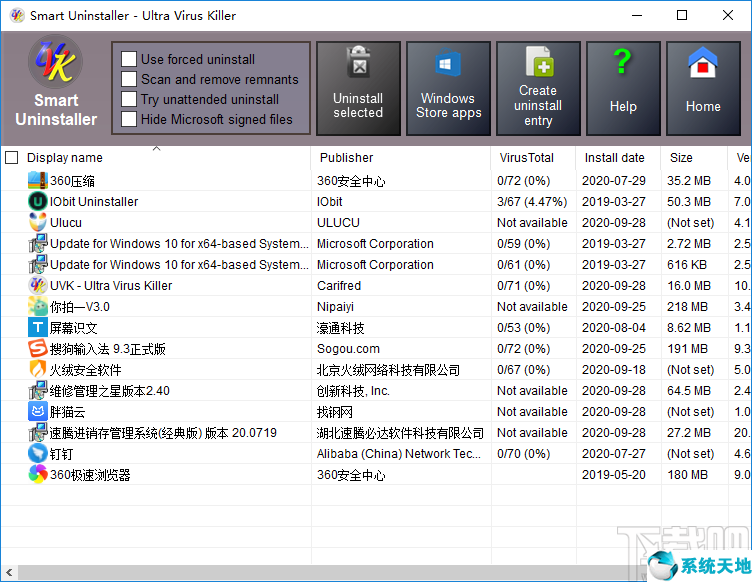Select the 360极速浏览器 entry
This screenshot has width=752, height=582.
click(90, 475)
